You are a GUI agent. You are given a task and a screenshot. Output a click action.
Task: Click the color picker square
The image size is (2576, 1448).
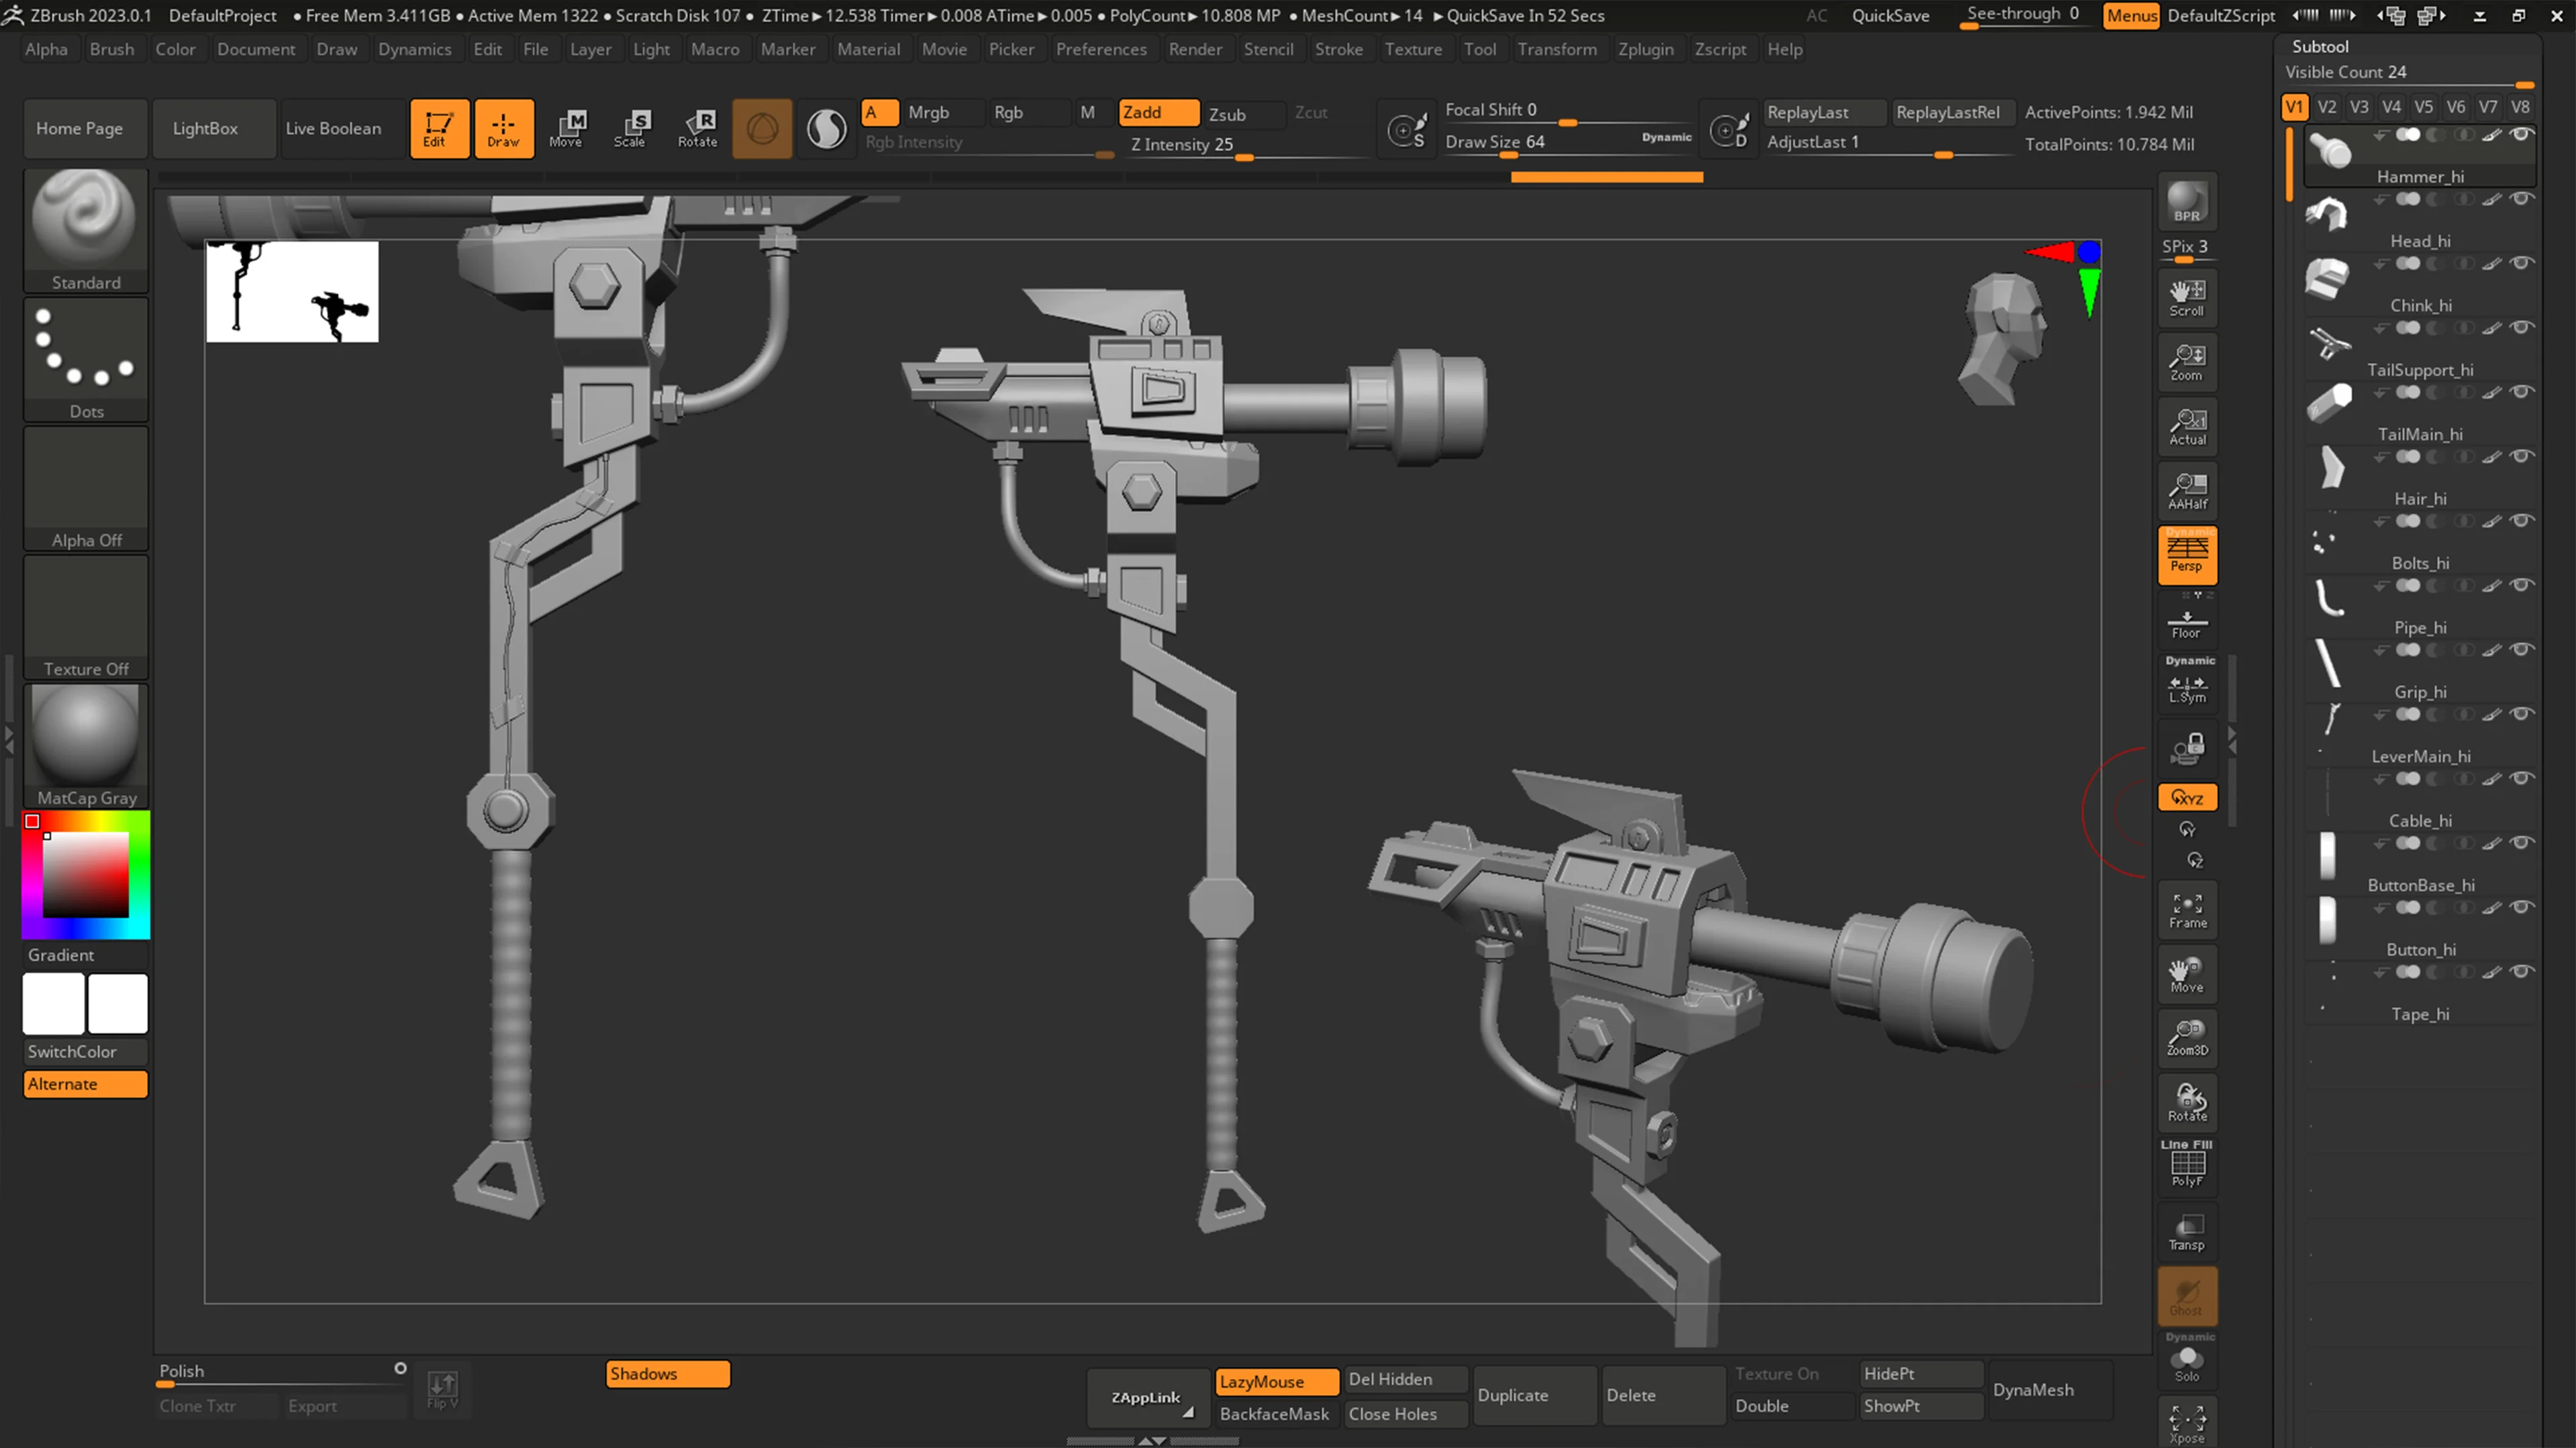tap(85, 874)
